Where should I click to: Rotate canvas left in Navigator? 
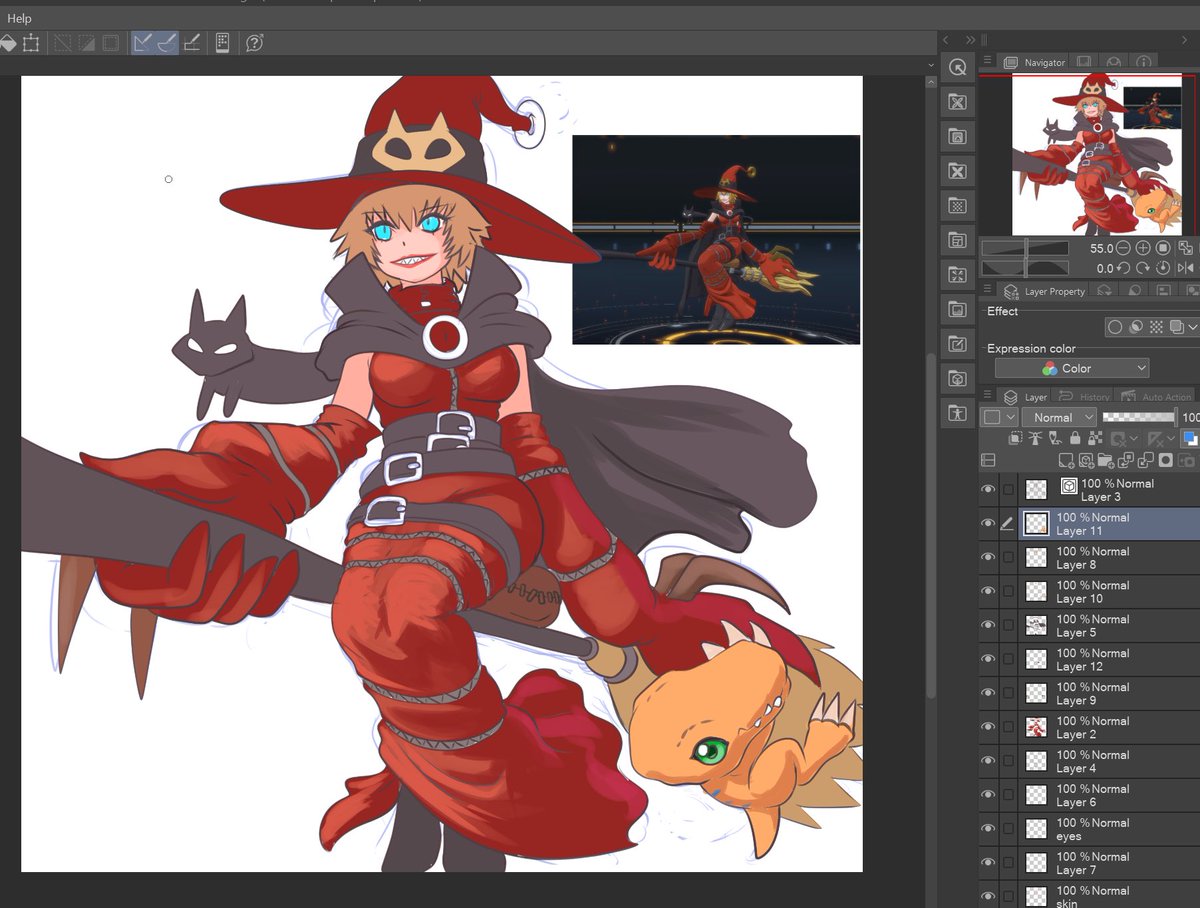(1124, 268)
